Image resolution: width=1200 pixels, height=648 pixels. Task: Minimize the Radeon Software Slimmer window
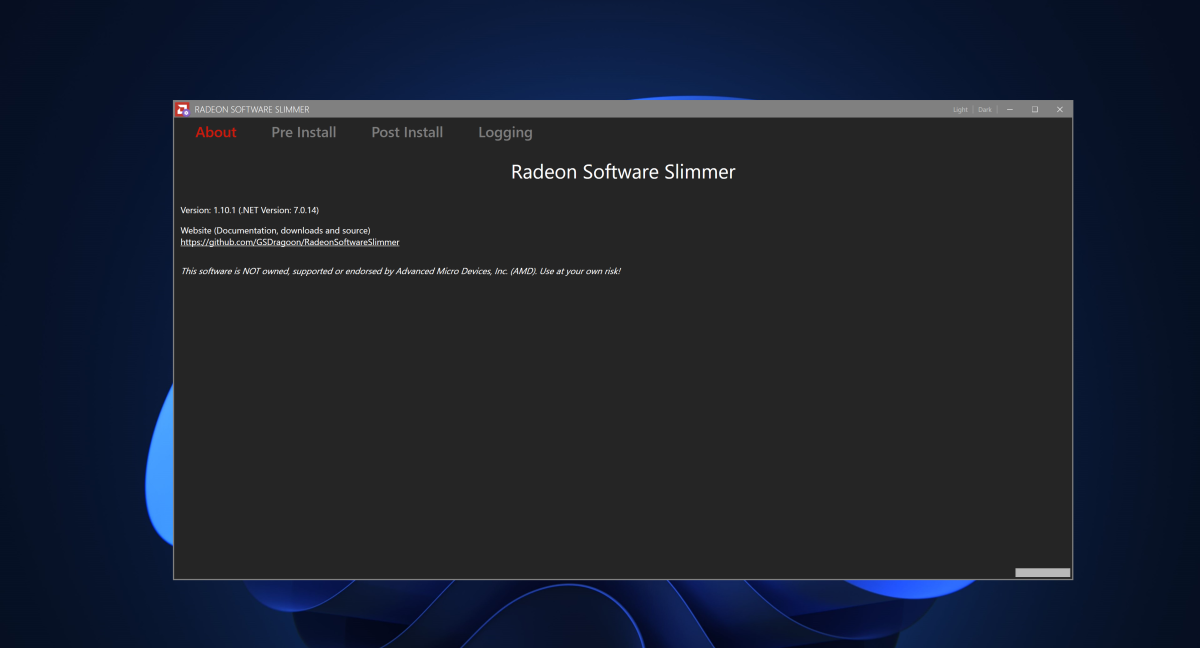(1010, 109)
